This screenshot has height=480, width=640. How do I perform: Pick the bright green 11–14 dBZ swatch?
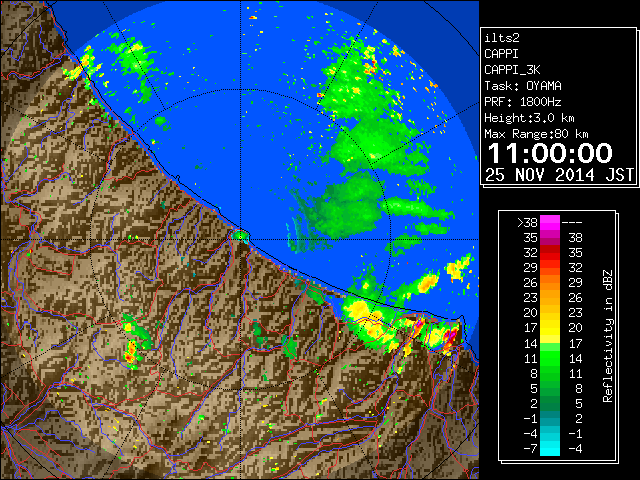(550, 358)
